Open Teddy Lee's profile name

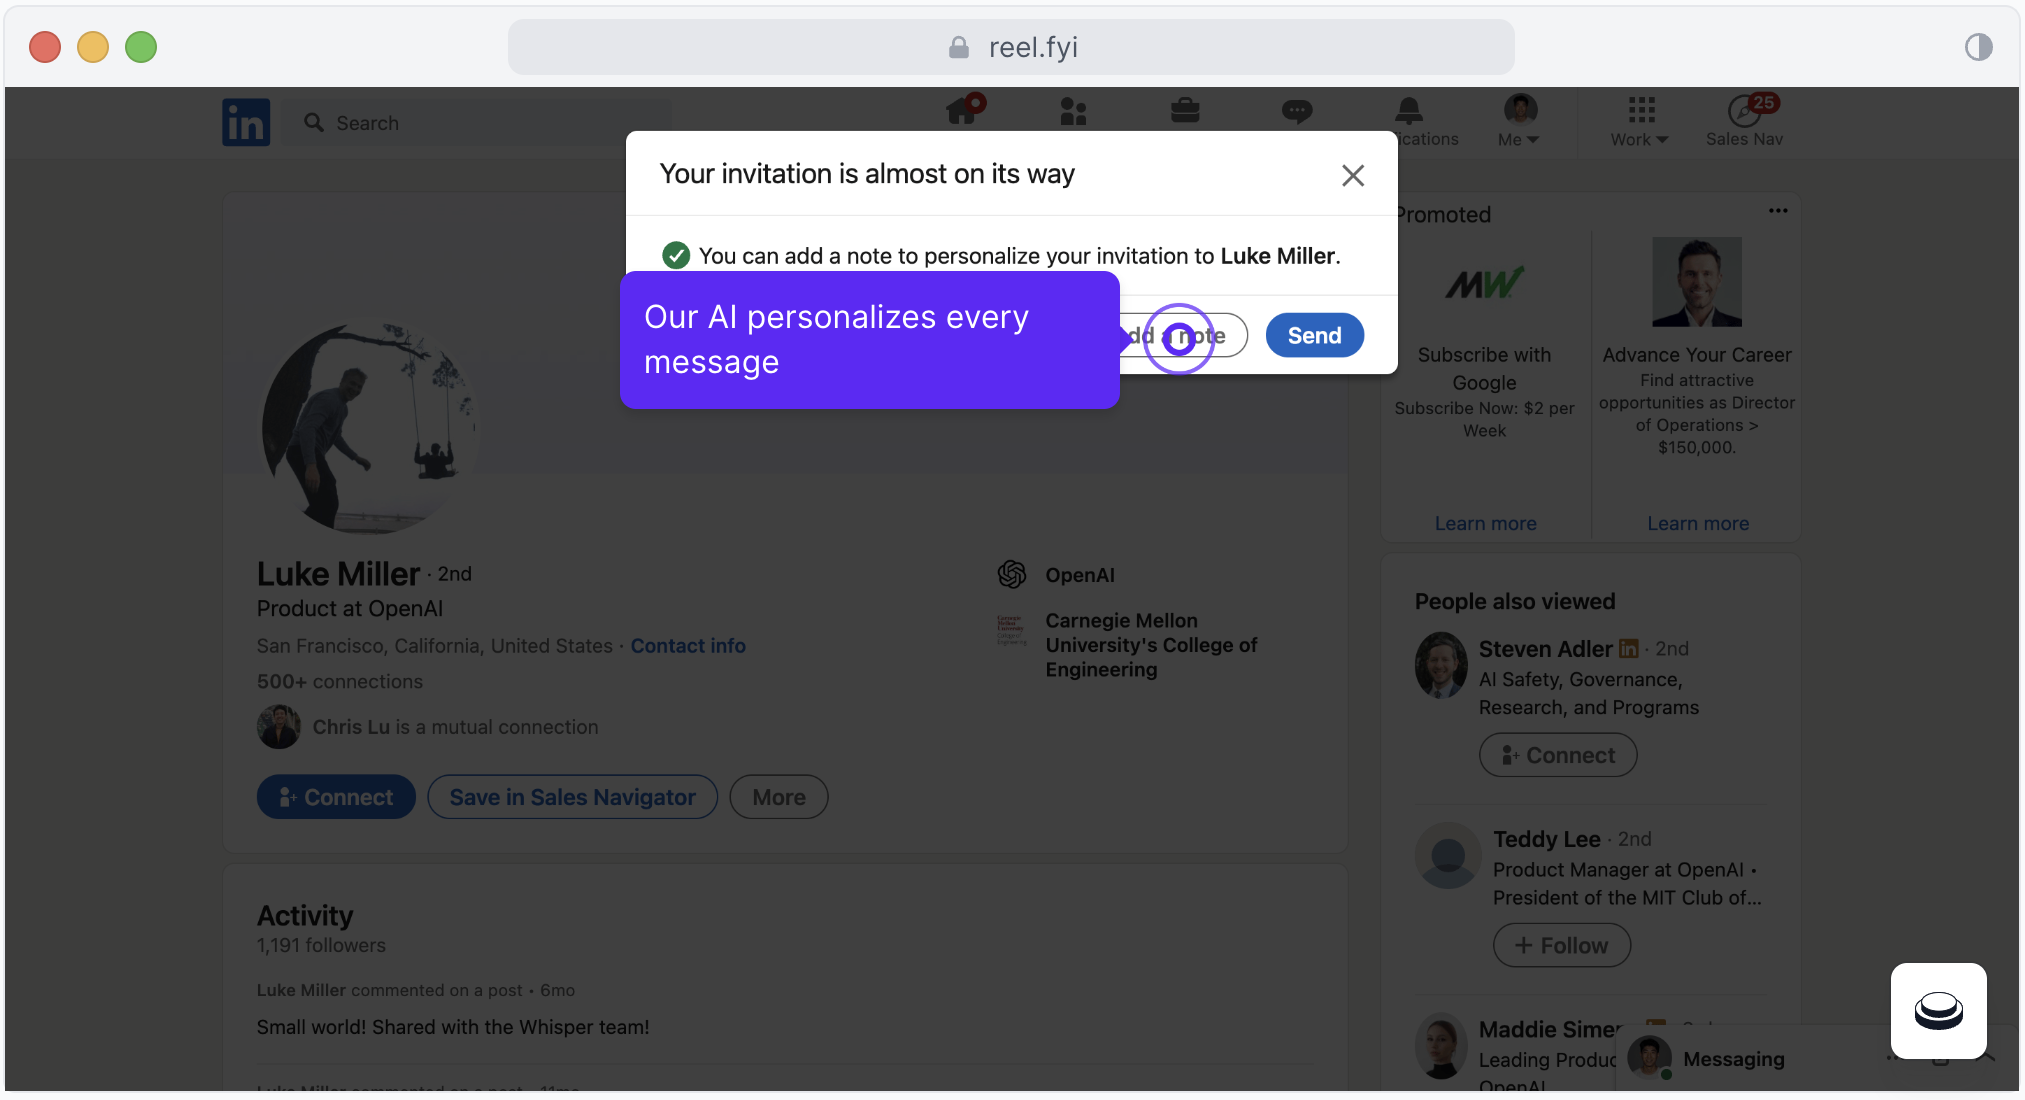(x=1547, y=839)
